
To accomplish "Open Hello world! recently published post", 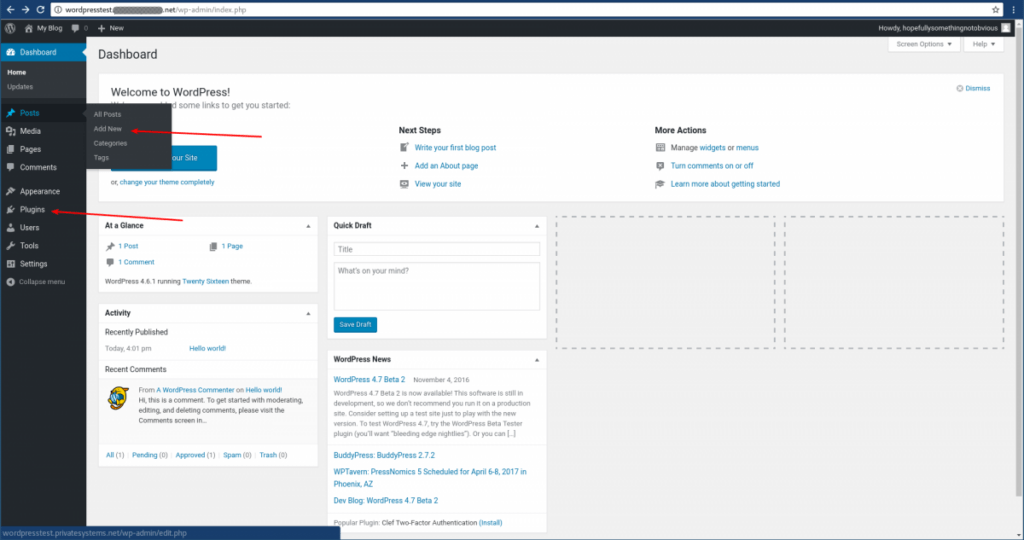I will point(207,349).
